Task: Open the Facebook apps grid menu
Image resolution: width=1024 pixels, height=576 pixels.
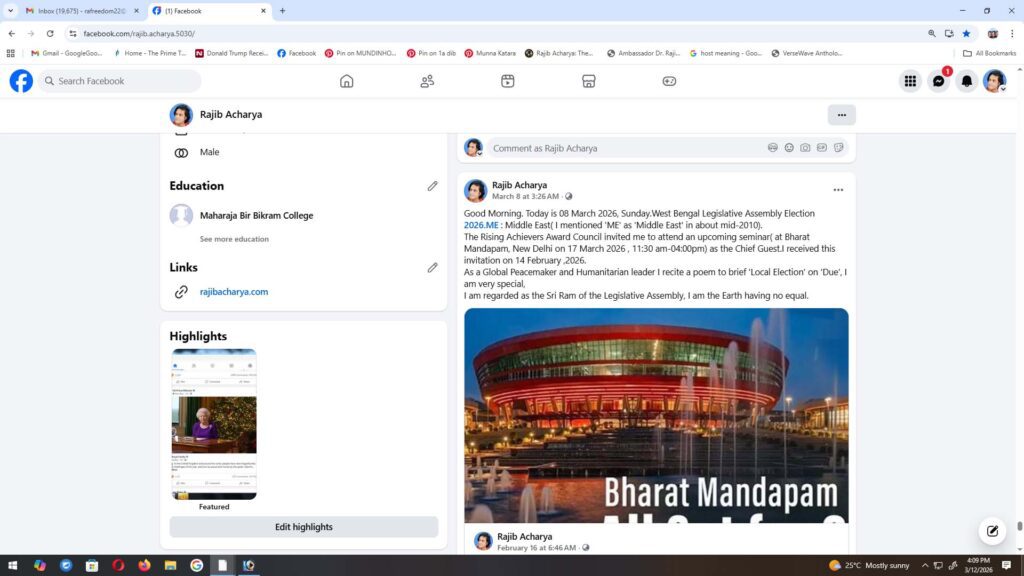Action: (910, 81)
